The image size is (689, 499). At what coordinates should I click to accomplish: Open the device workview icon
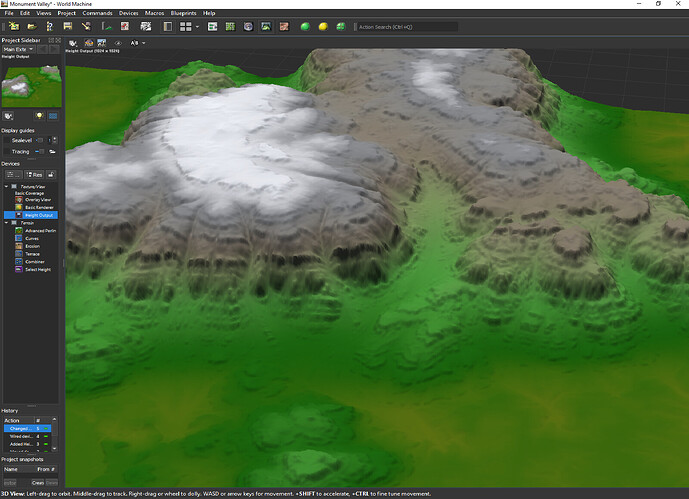pyautogui.click(x=212, y=27)
